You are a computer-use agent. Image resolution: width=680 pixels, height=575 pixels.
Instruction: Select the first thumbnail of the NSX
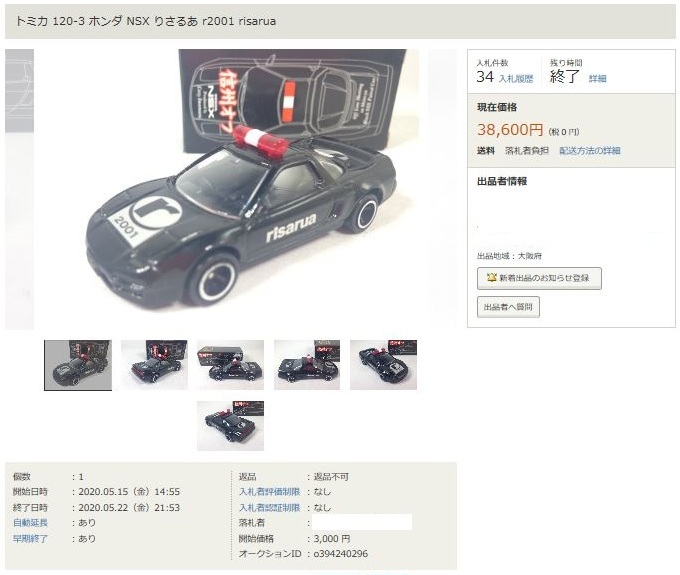point(78,365)
